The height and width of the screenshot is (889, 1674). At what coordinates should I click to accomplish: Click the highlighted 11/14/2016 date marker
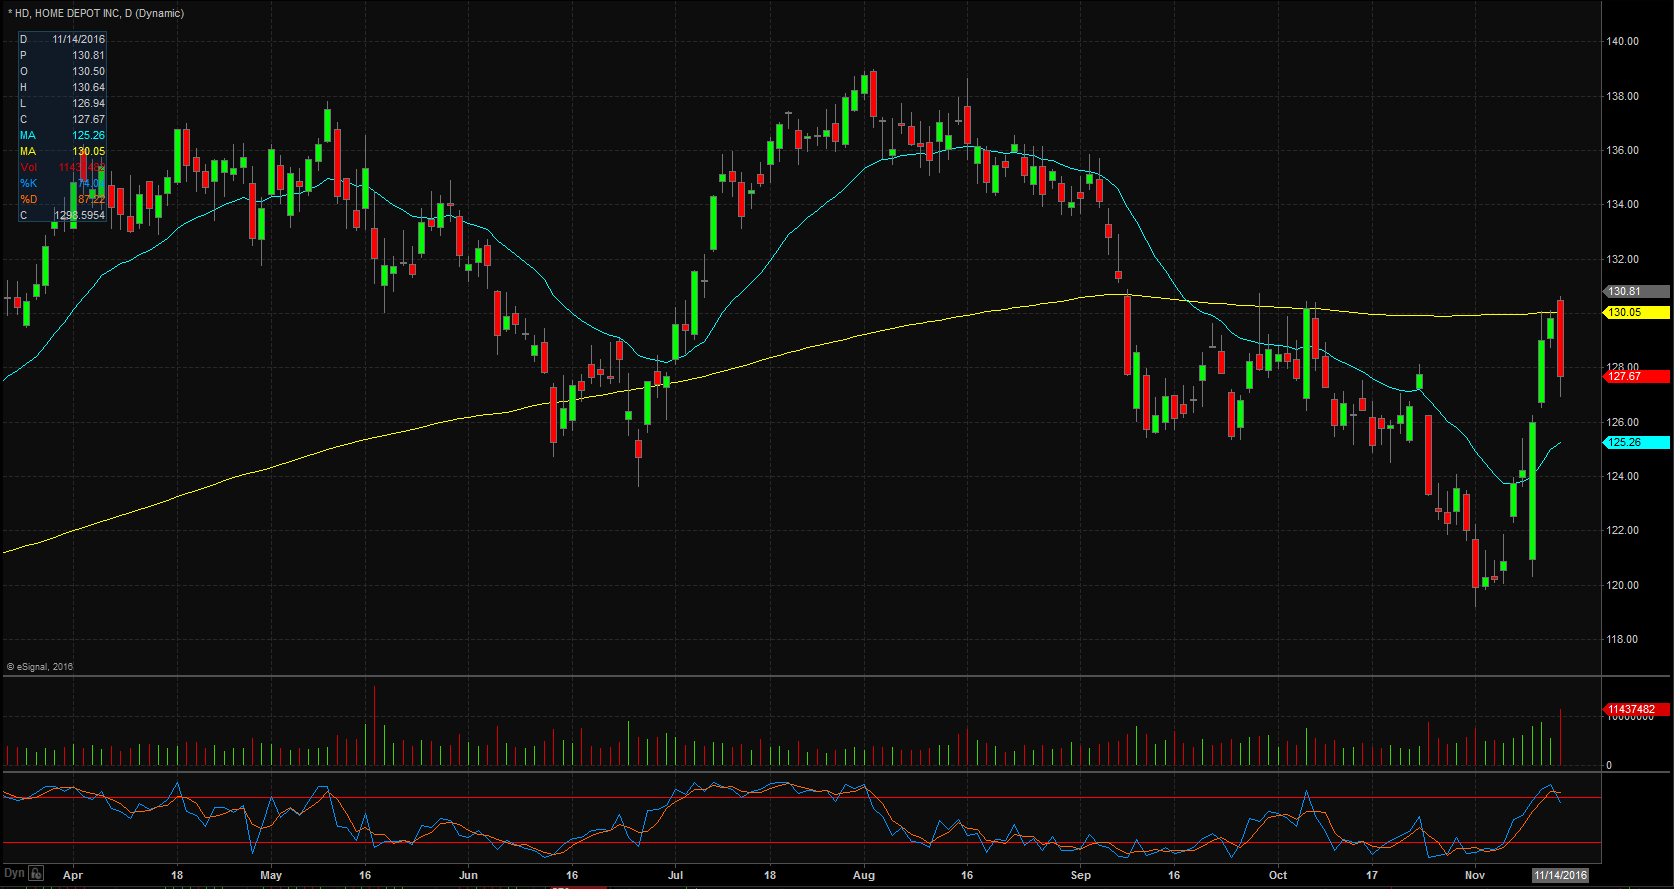(1561, 875)
